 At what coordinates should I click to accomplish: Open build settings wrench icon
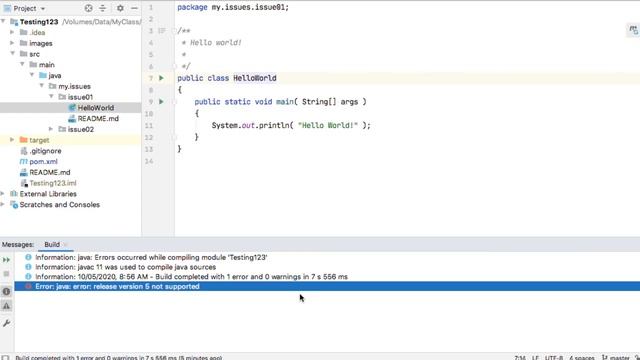pyautogui.click(x=6, y=323)
